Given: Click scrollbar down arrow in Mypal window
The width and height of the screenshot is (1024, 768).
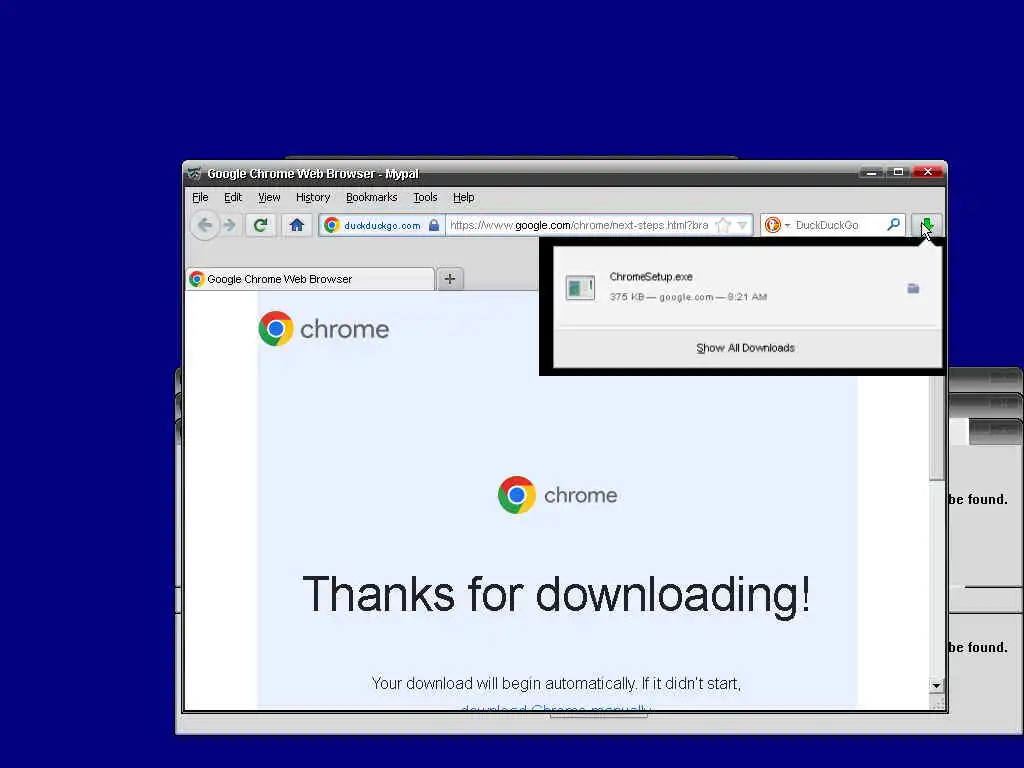Looking at the screenshot, I should click(x=936, y=685).
